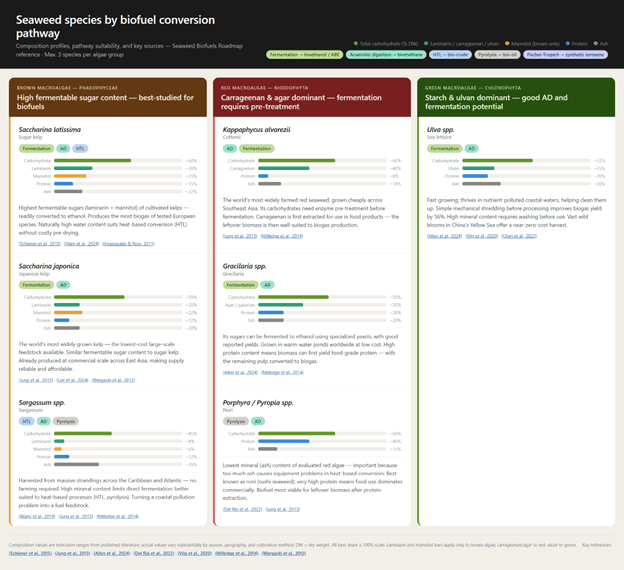Open Schiener et al., 2015 link under Saccharina latissima
Image resolution: width=624 pixels, height=570 pixels.
39,244
